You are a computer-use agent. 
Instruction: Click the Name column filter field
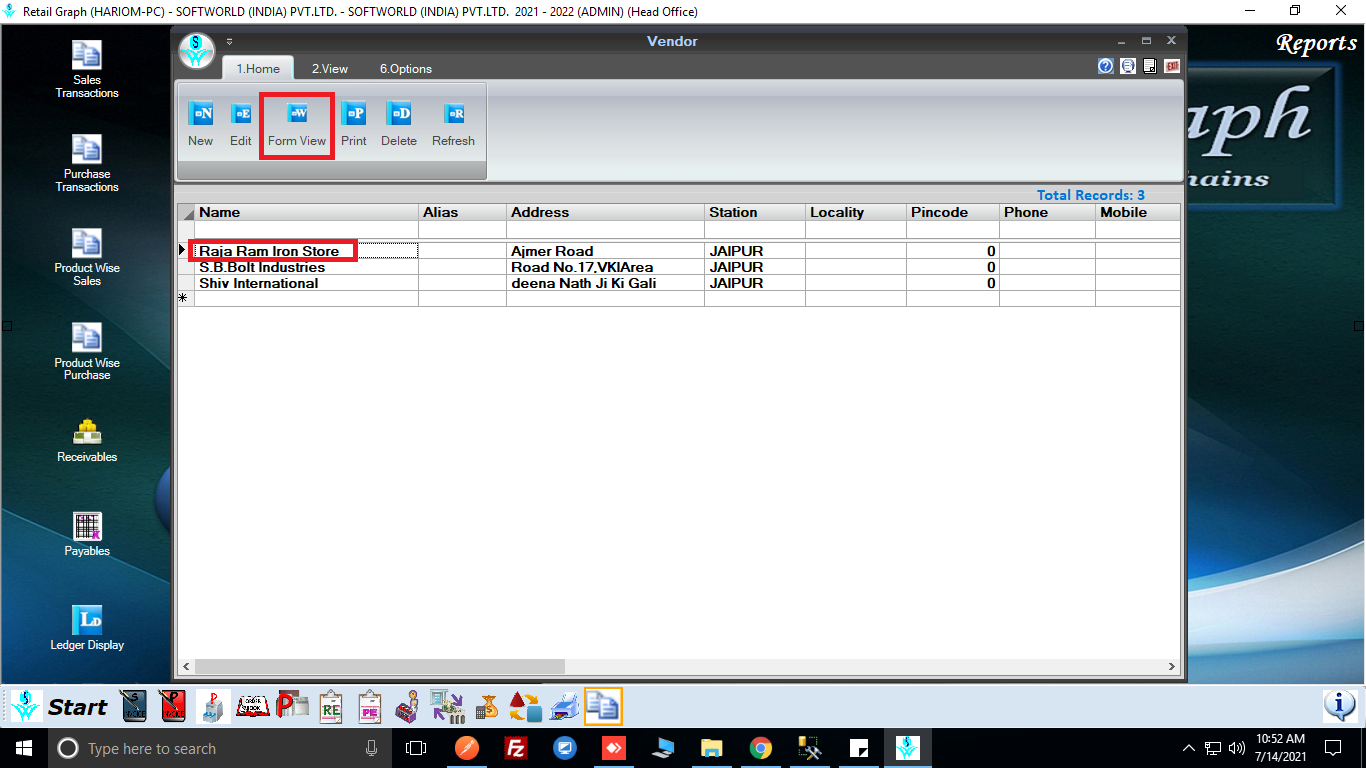coord(306,230)
